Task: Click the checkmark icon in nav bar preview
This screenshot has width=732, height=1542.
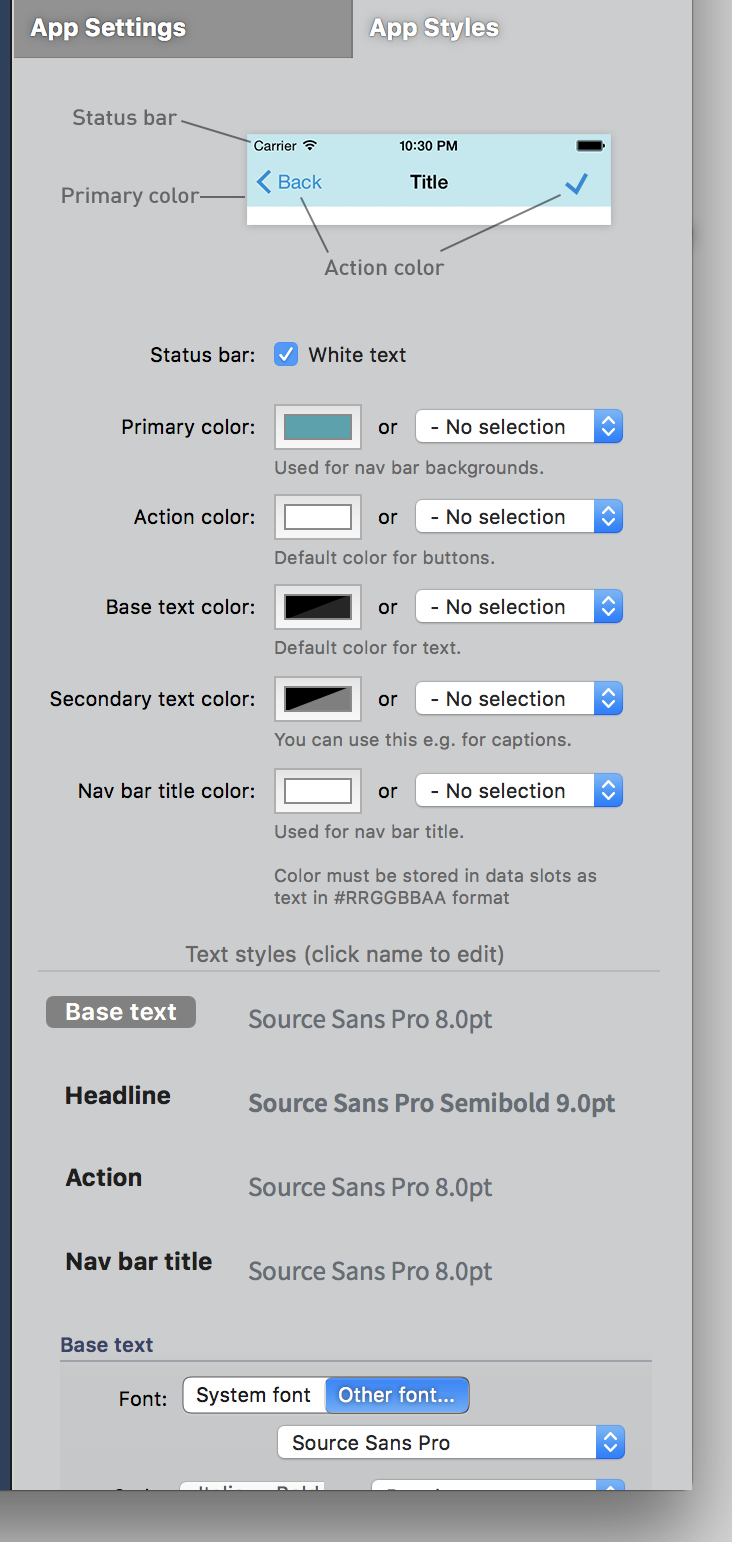Action: click(x=576, y=183)
